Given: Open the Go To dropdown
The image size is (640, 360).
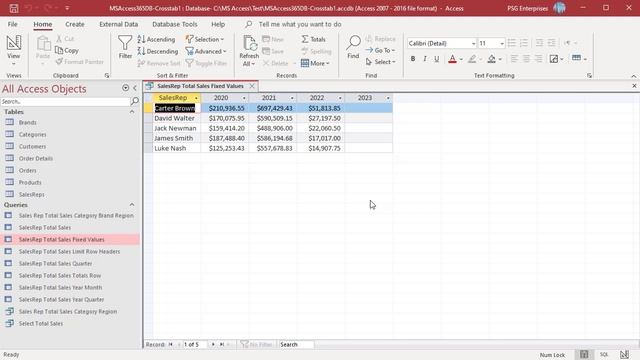Looking at the screenshot, I should (380, 50).
